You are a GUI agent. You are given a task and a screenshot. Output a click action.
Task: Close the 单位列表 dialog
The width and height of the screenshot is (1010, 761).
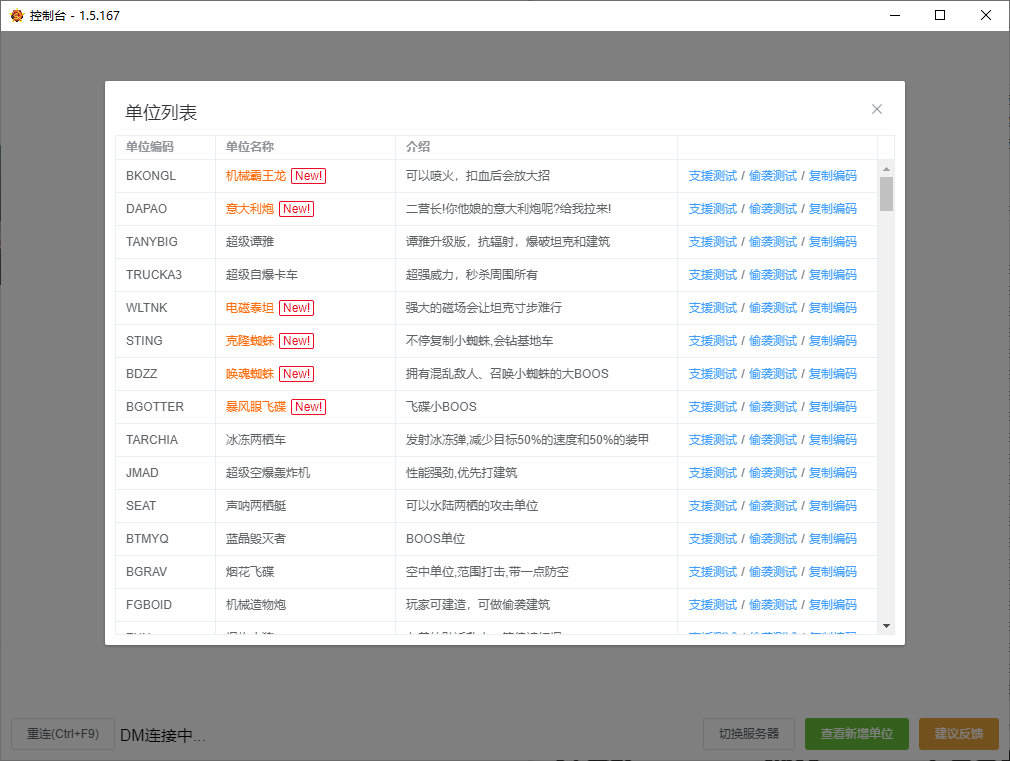[x=877, y=109]
